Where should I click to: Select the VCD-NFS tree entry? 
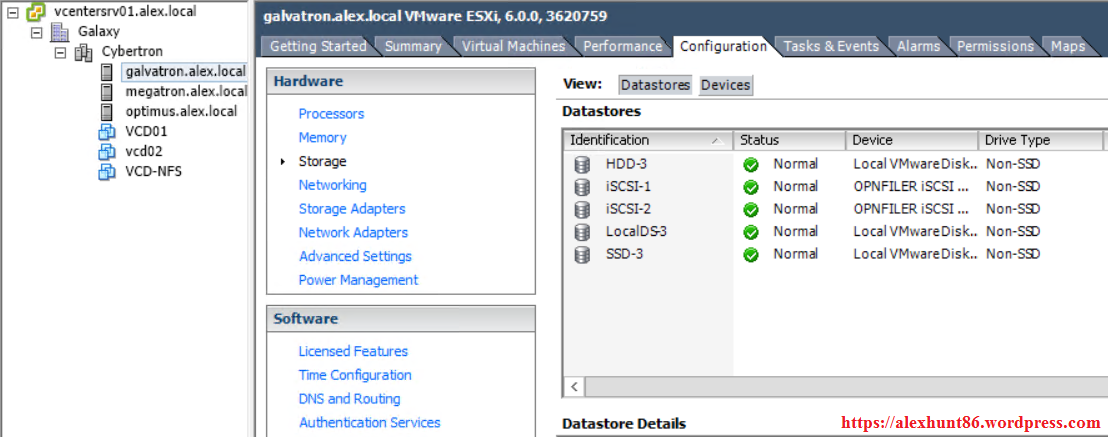tap(153, 171)
